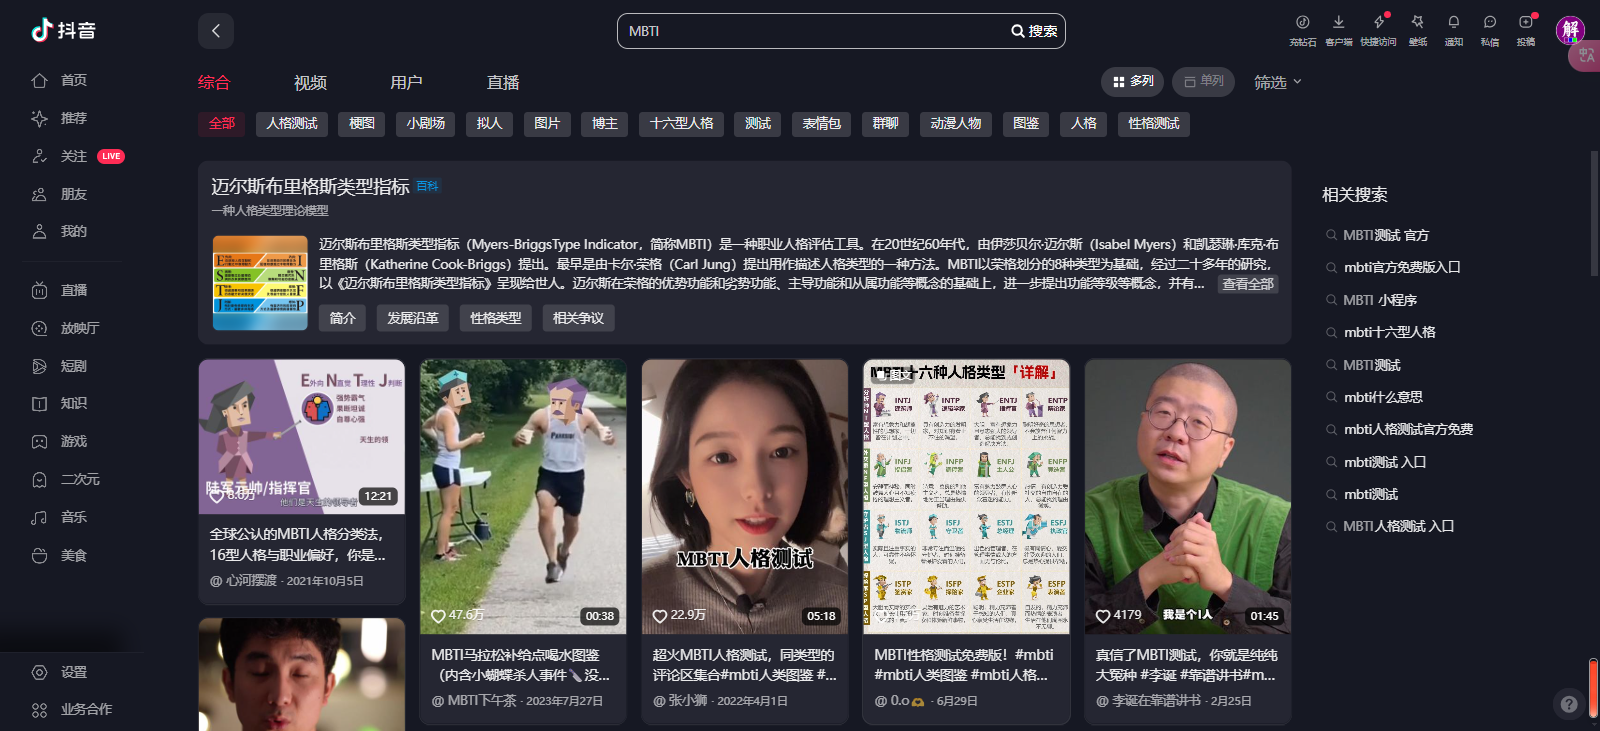The height and width of the screenshot is (731, 1600).
Task: Click the 客户端 download icon
Action: coord(1338,30)
